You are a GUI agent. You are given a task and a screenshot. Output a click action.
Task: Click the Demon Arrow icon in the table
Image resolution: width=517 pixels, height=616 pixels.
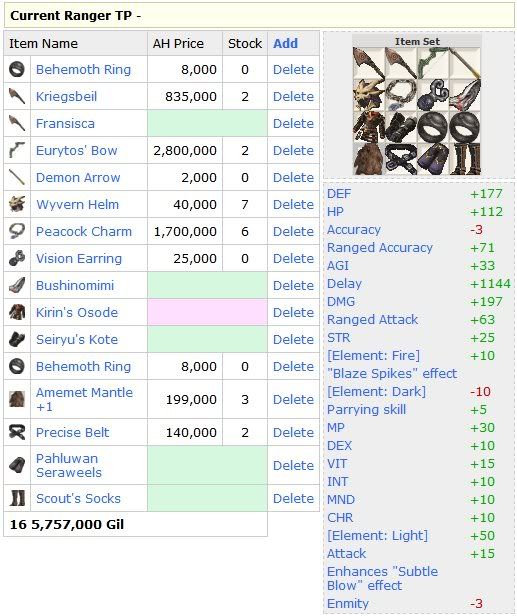pos(17,177)
